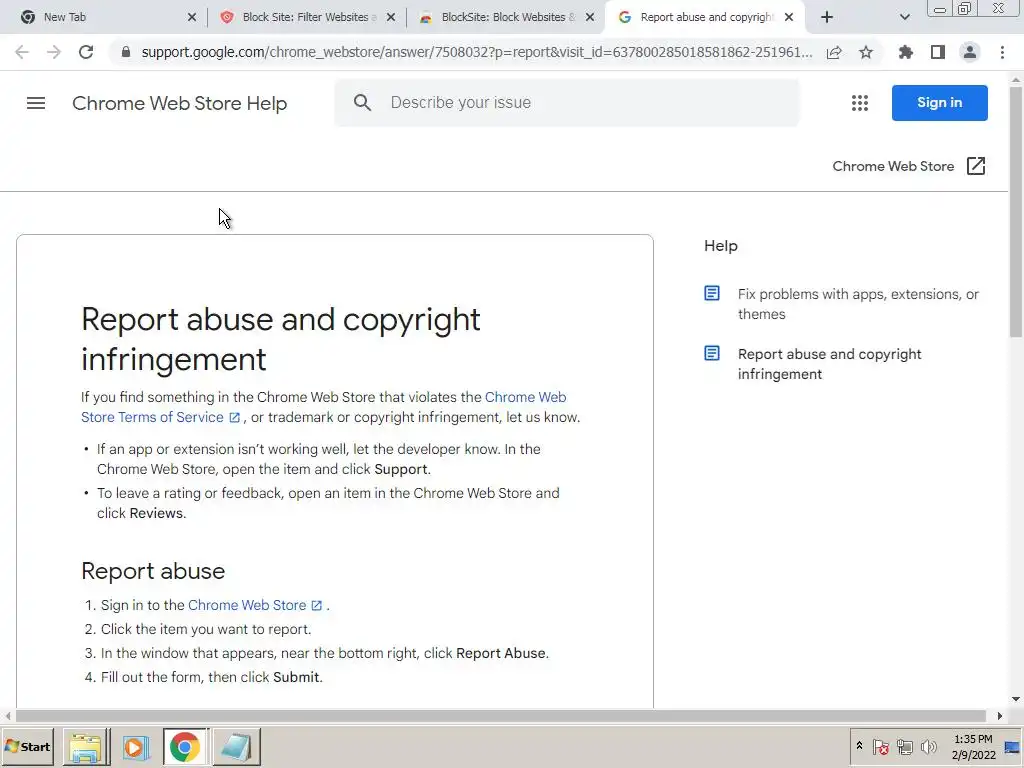Click the volume speaker tray icon
This screenshot has height=768, width=1024.
coord(928,746)
